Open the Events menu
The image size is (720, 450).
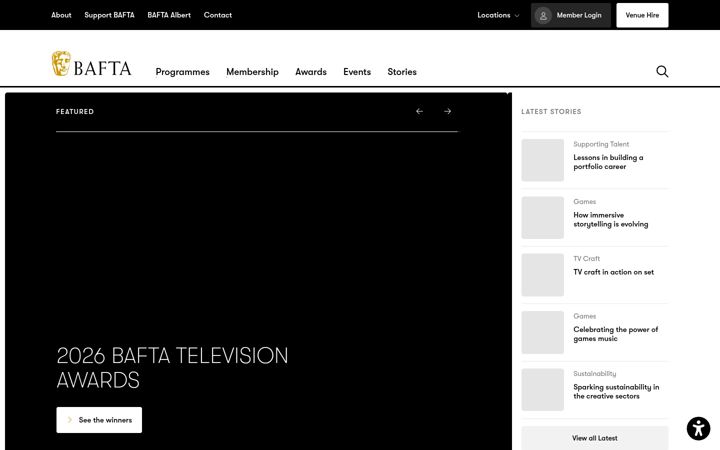pos(357,72)
